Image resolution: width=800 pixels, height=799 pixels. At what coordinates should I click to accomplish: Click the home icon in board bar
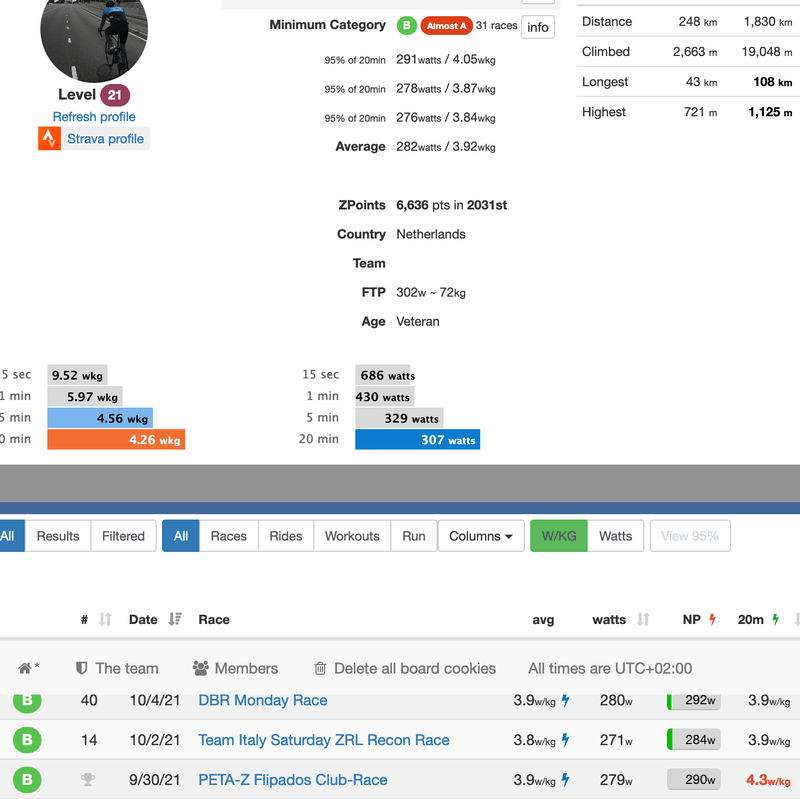24,668
